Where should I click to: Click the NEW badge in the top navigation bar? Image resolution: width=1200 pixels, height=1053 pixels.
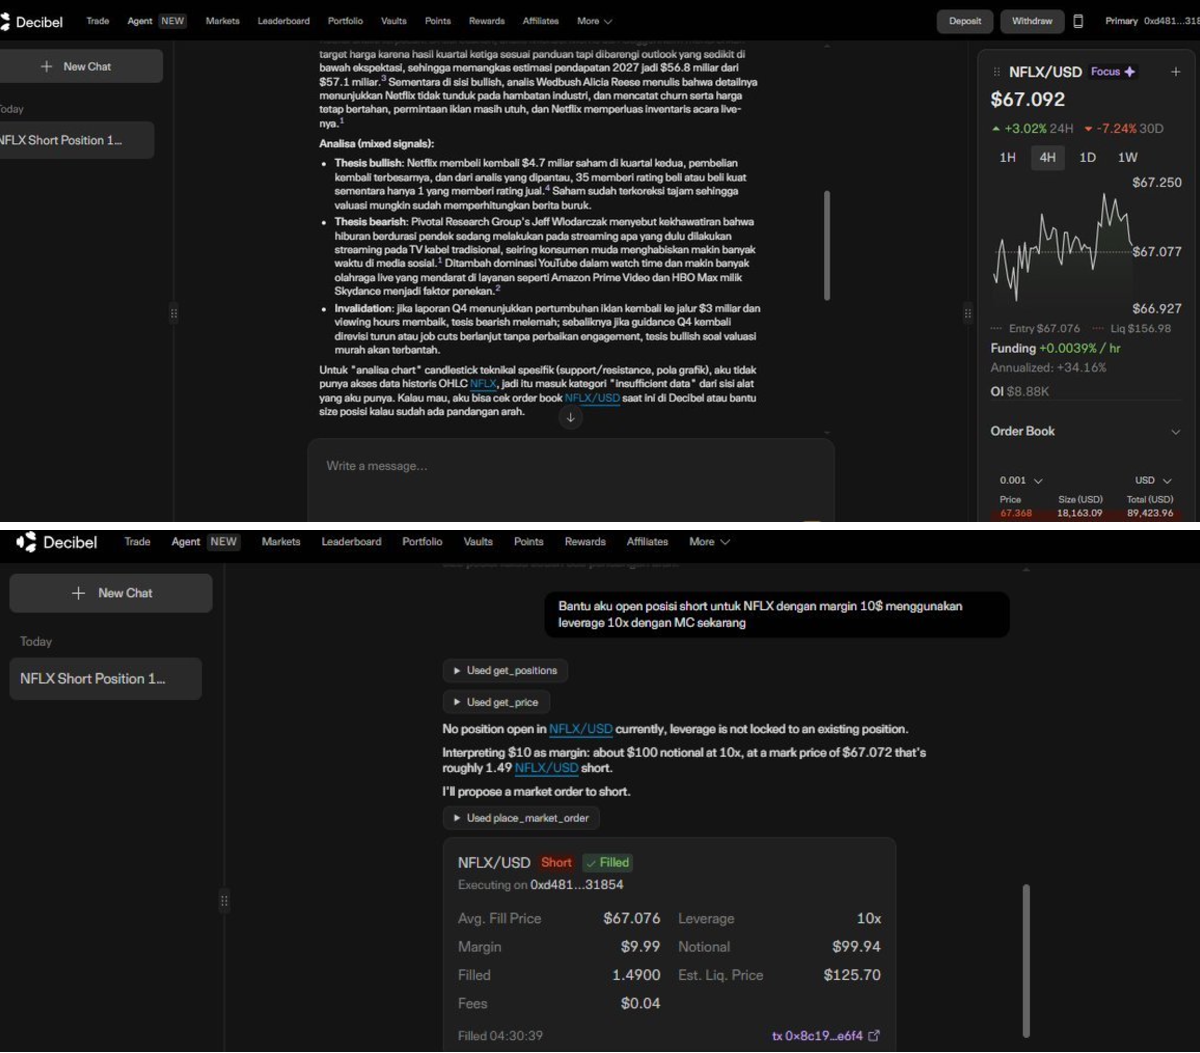click(173, 21)
